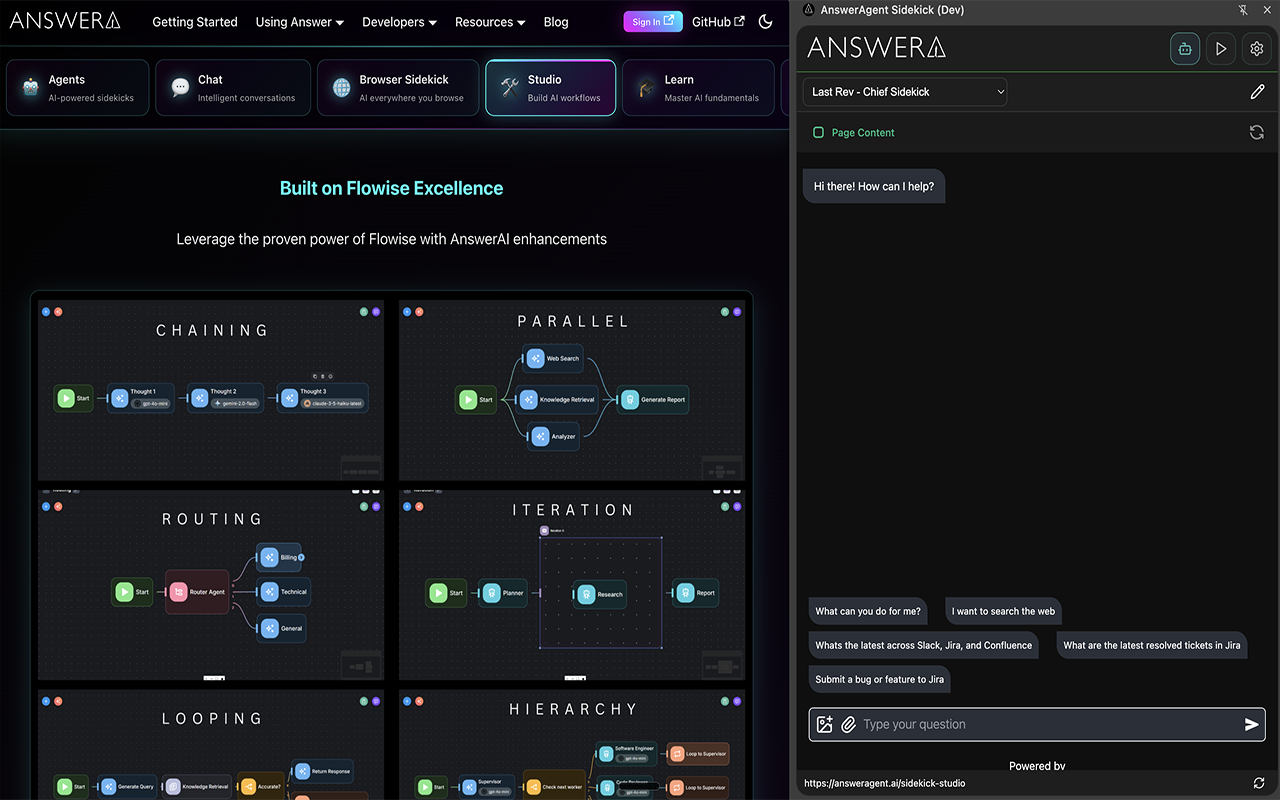Open the sidekick agent robot icon

coord(1185,48)
